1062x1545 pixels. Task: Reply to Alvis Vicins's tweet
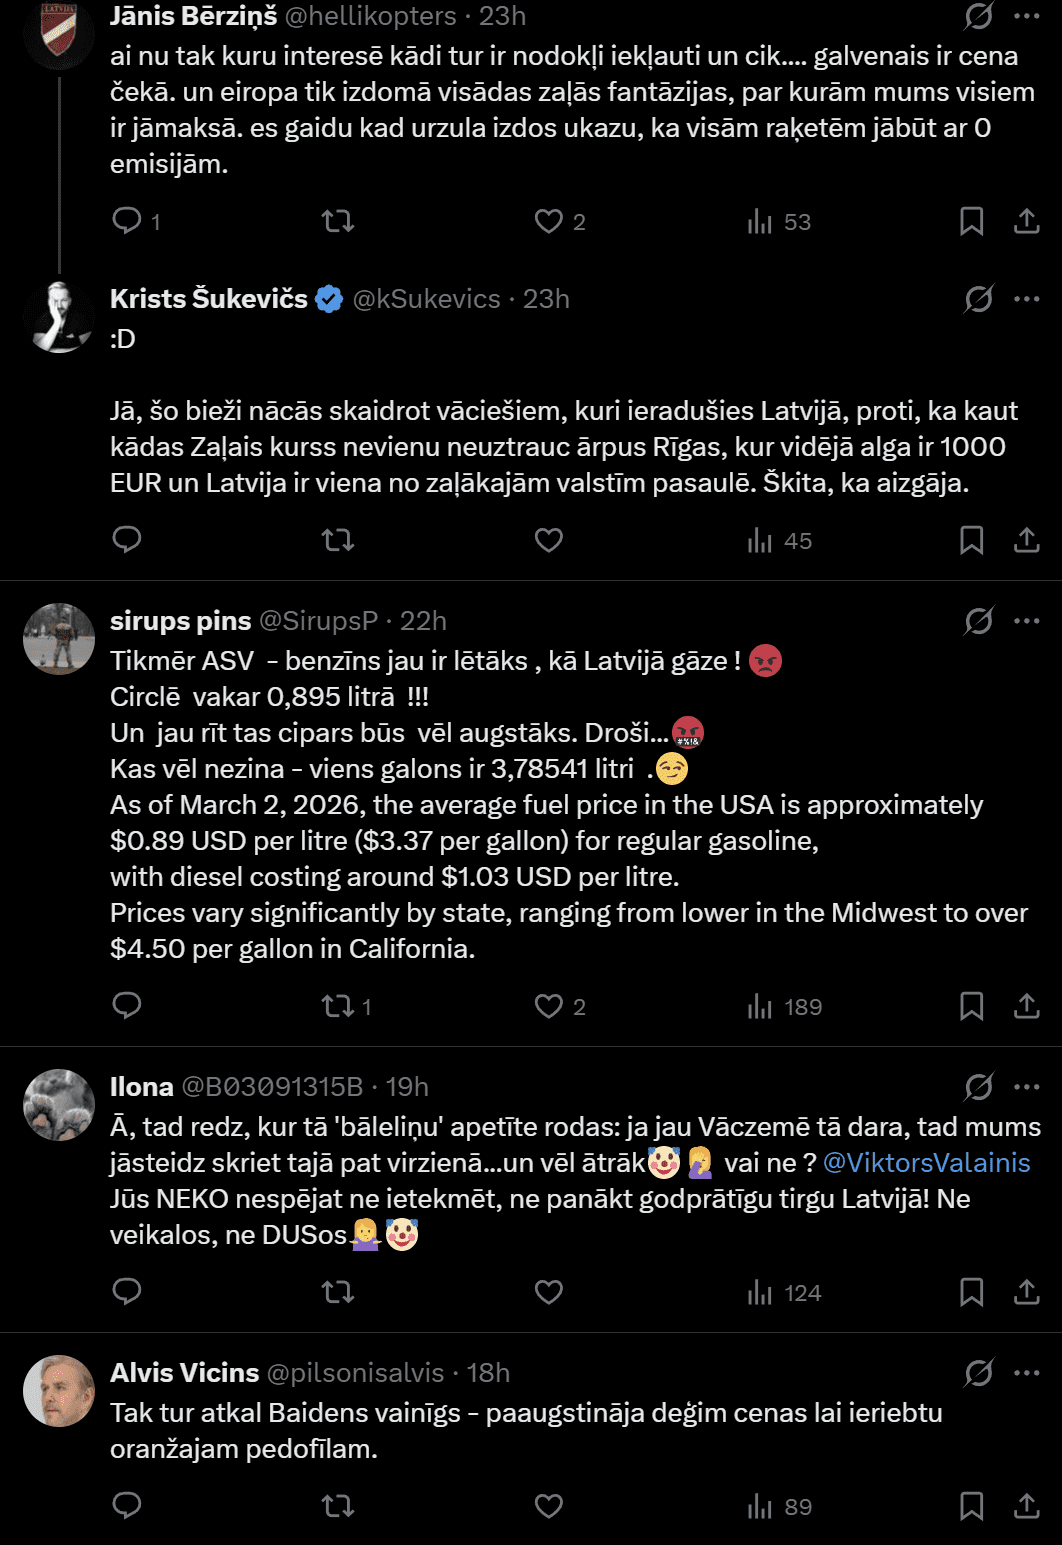127,1506
